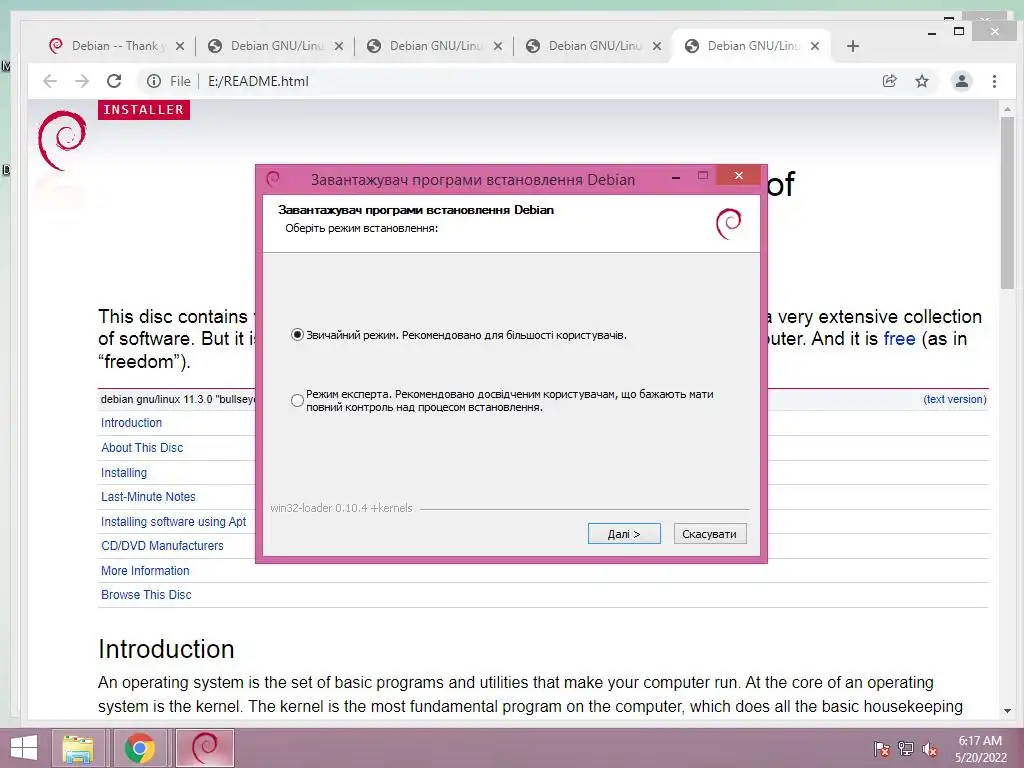Close the 'Debian -- Thank' tab

tap(180, 46)
